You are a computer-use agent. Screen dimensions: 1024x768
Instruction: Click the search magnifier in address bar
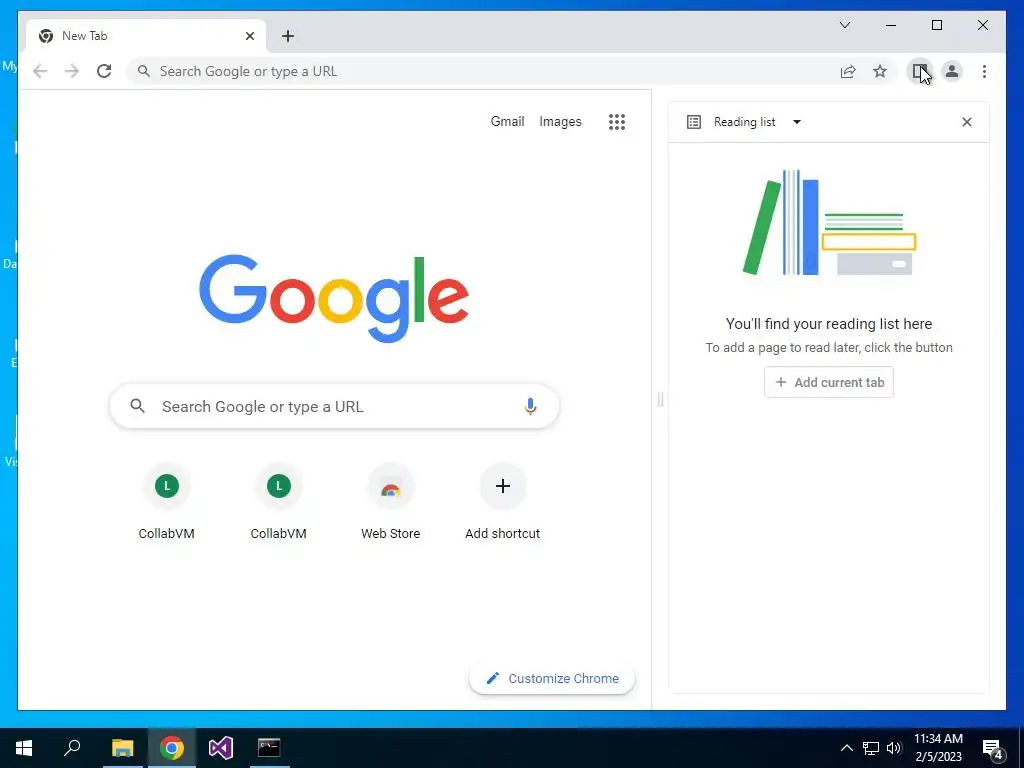click(x=144, y=71)
